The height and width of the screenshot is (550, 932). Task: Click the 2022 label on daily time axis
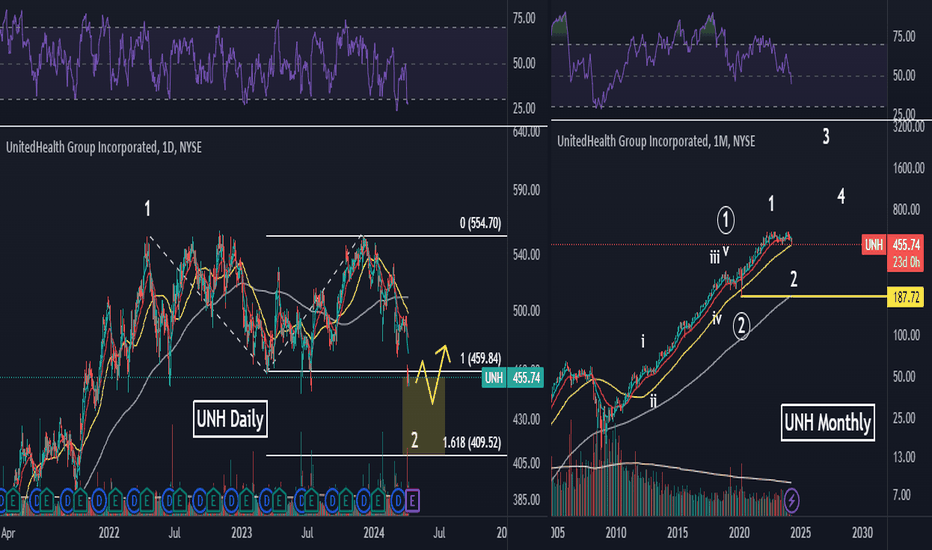(109, 533)
